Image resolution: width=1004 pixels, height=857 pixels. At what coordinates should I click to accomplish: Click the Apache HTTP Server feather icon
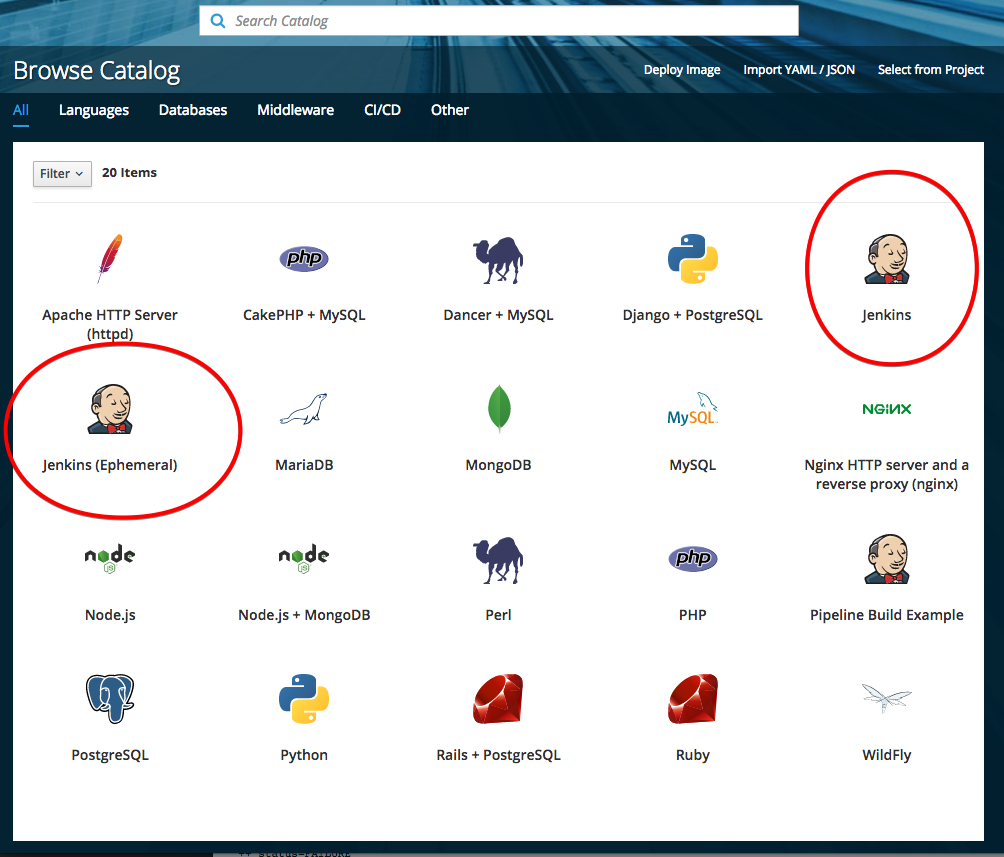(110, 259)
